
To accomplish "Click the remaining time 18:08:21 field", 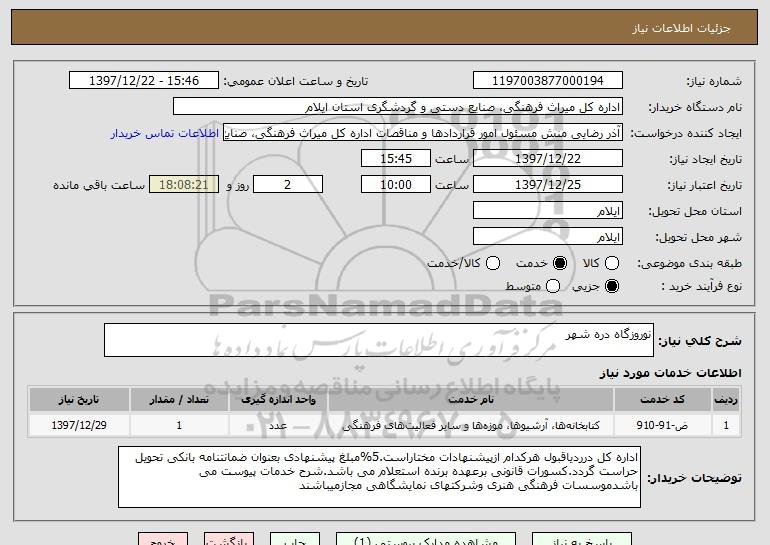I will pos(184,185).
